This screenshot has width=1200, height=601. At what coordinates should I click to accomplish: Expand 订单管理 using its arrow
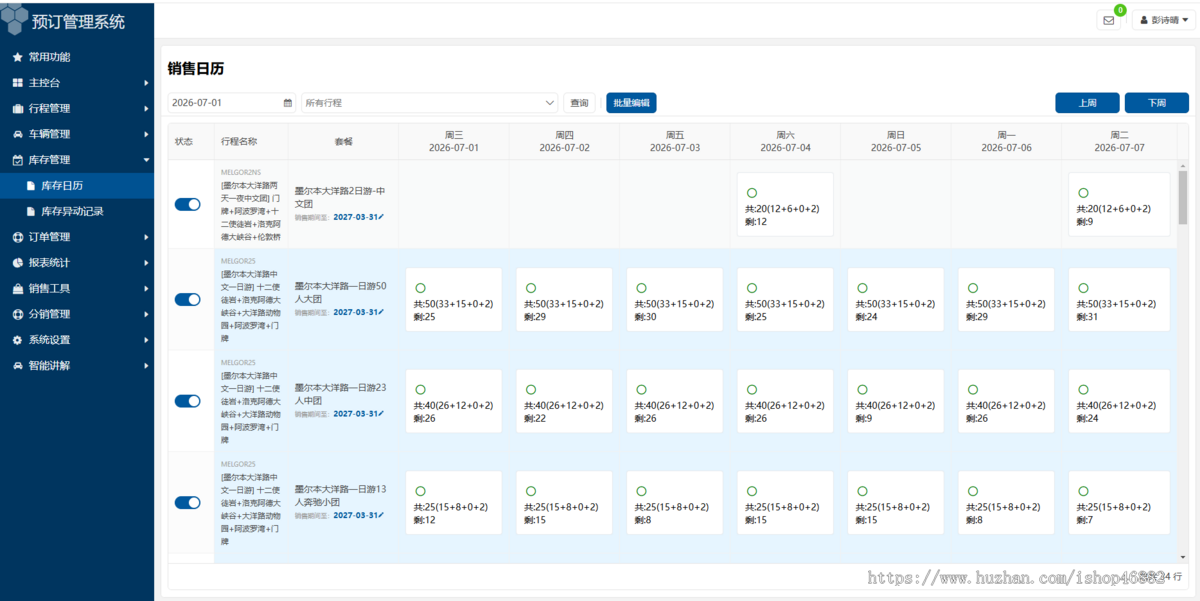(x=146, y=237)
